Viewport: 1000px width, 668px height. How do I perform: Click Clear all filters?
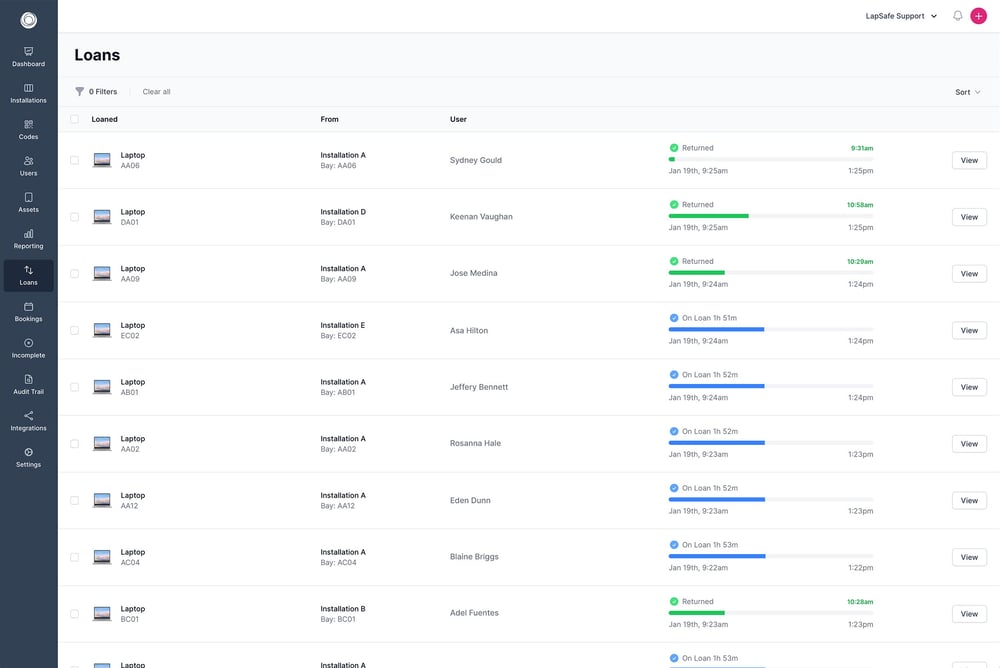coord(156,91)
